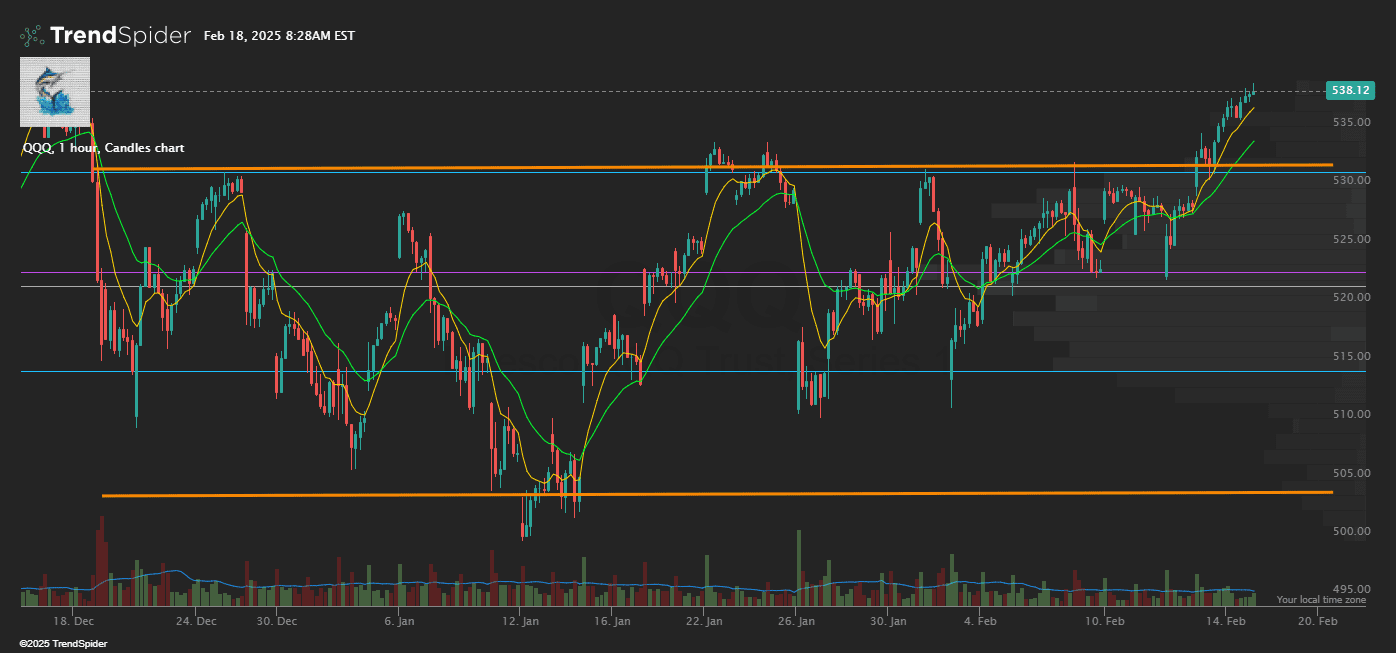Click the 4. Feb date label
The width and height of the screenshot is (1396, 653).
tap(980, 621)
